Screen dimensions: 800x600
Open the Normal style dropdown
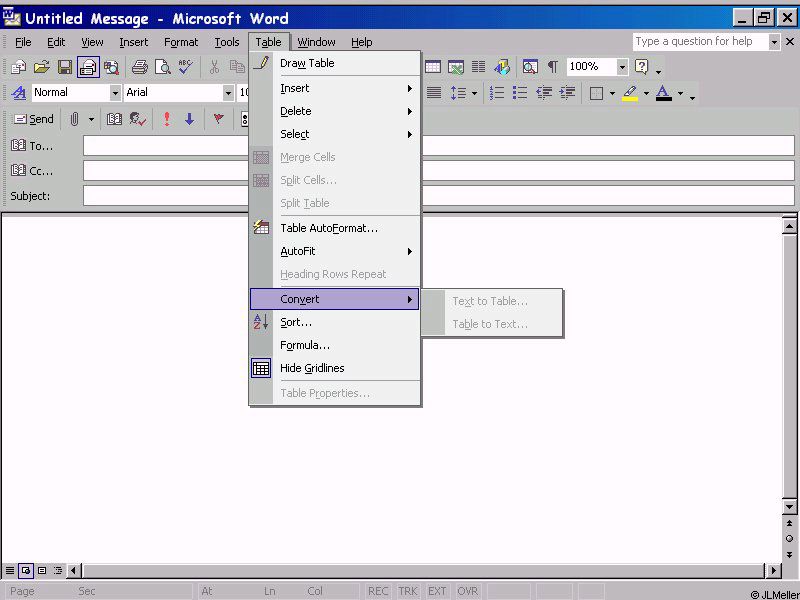tap(115, 93)
